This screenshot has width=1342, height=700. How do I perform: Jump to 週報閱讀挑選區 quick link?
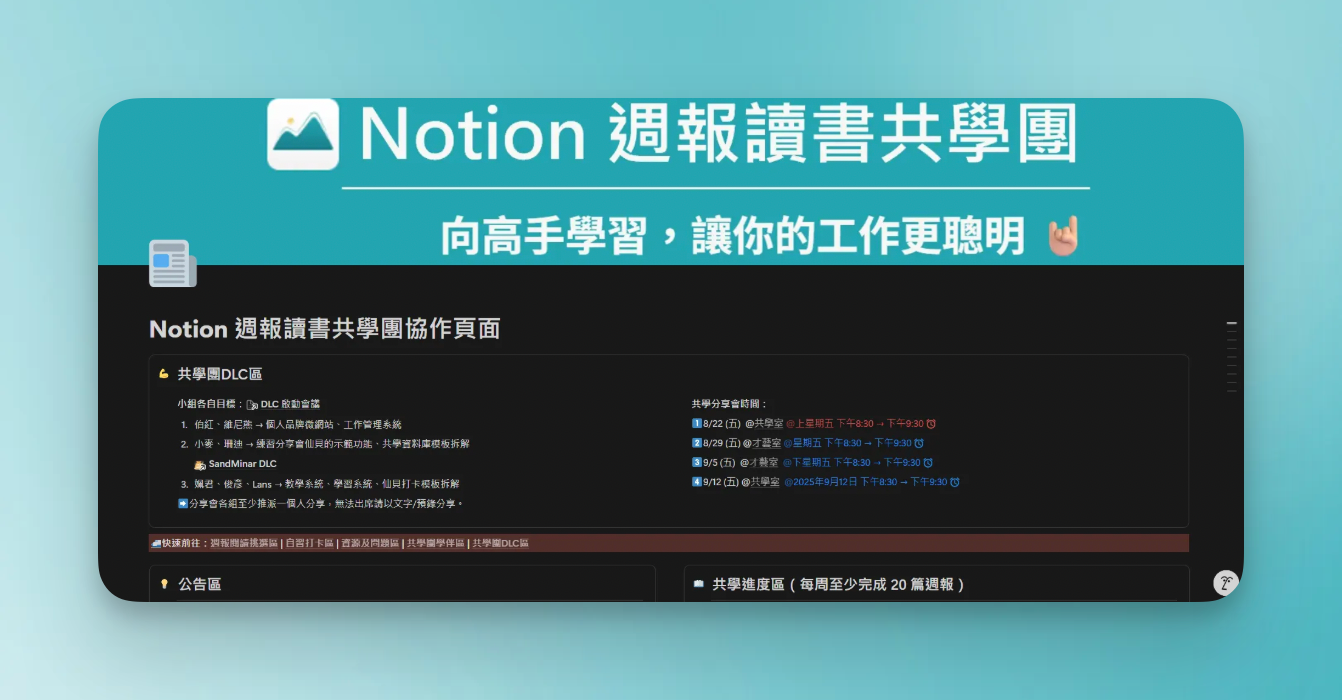(244, 543)
